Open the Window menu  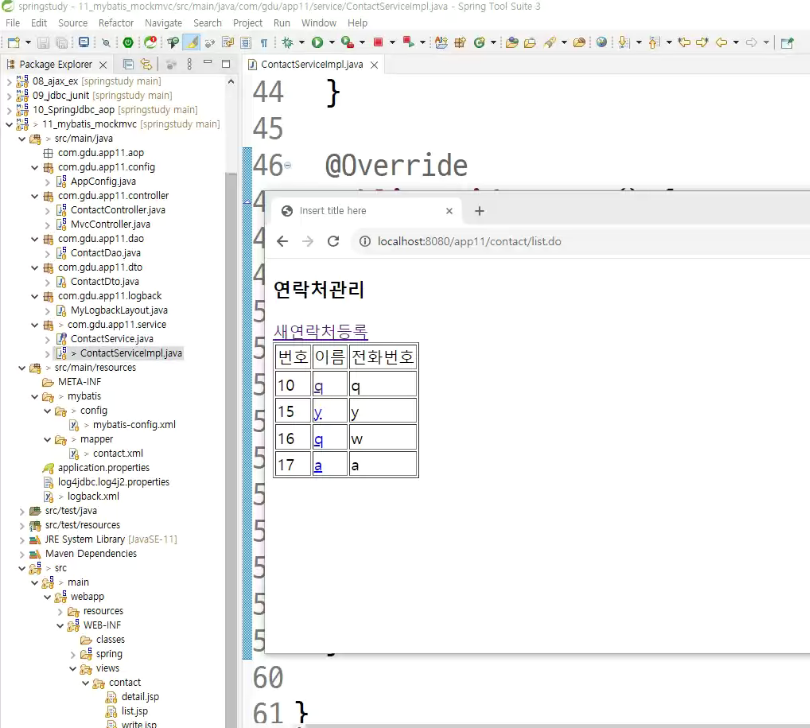coord(319,23)
